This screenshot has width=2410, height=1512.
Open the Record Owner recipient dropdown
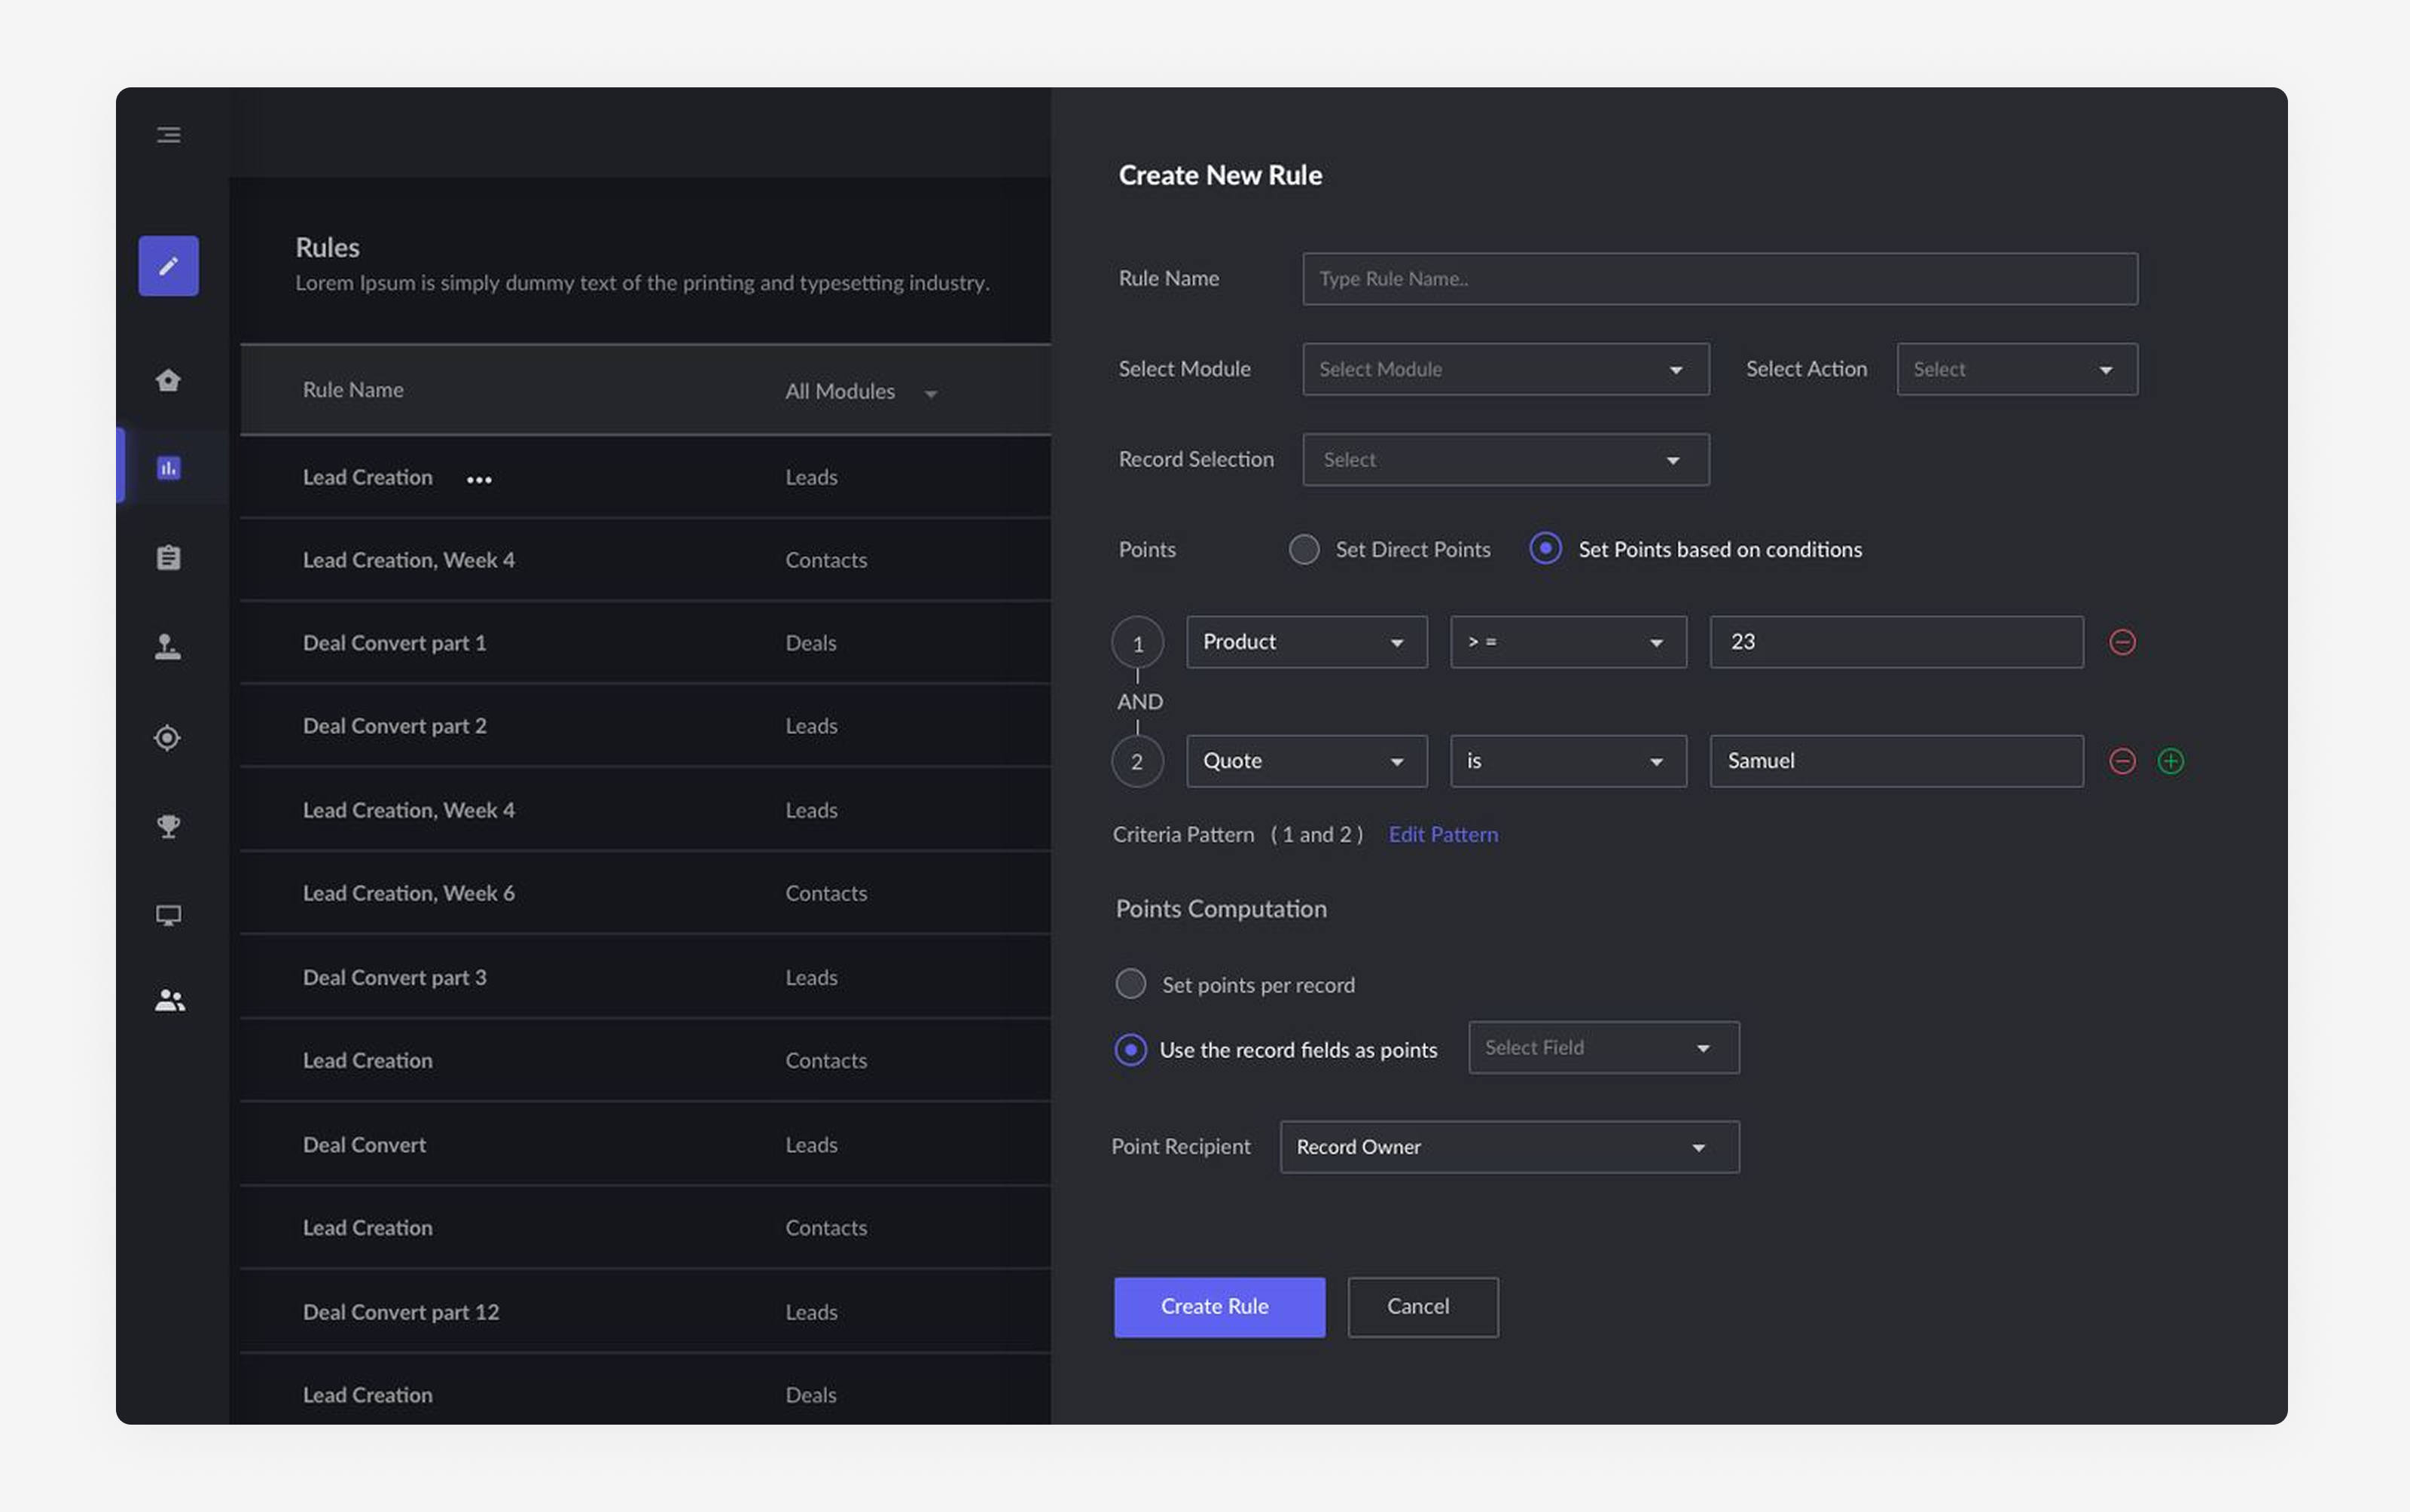(x=1509, y=1147)
